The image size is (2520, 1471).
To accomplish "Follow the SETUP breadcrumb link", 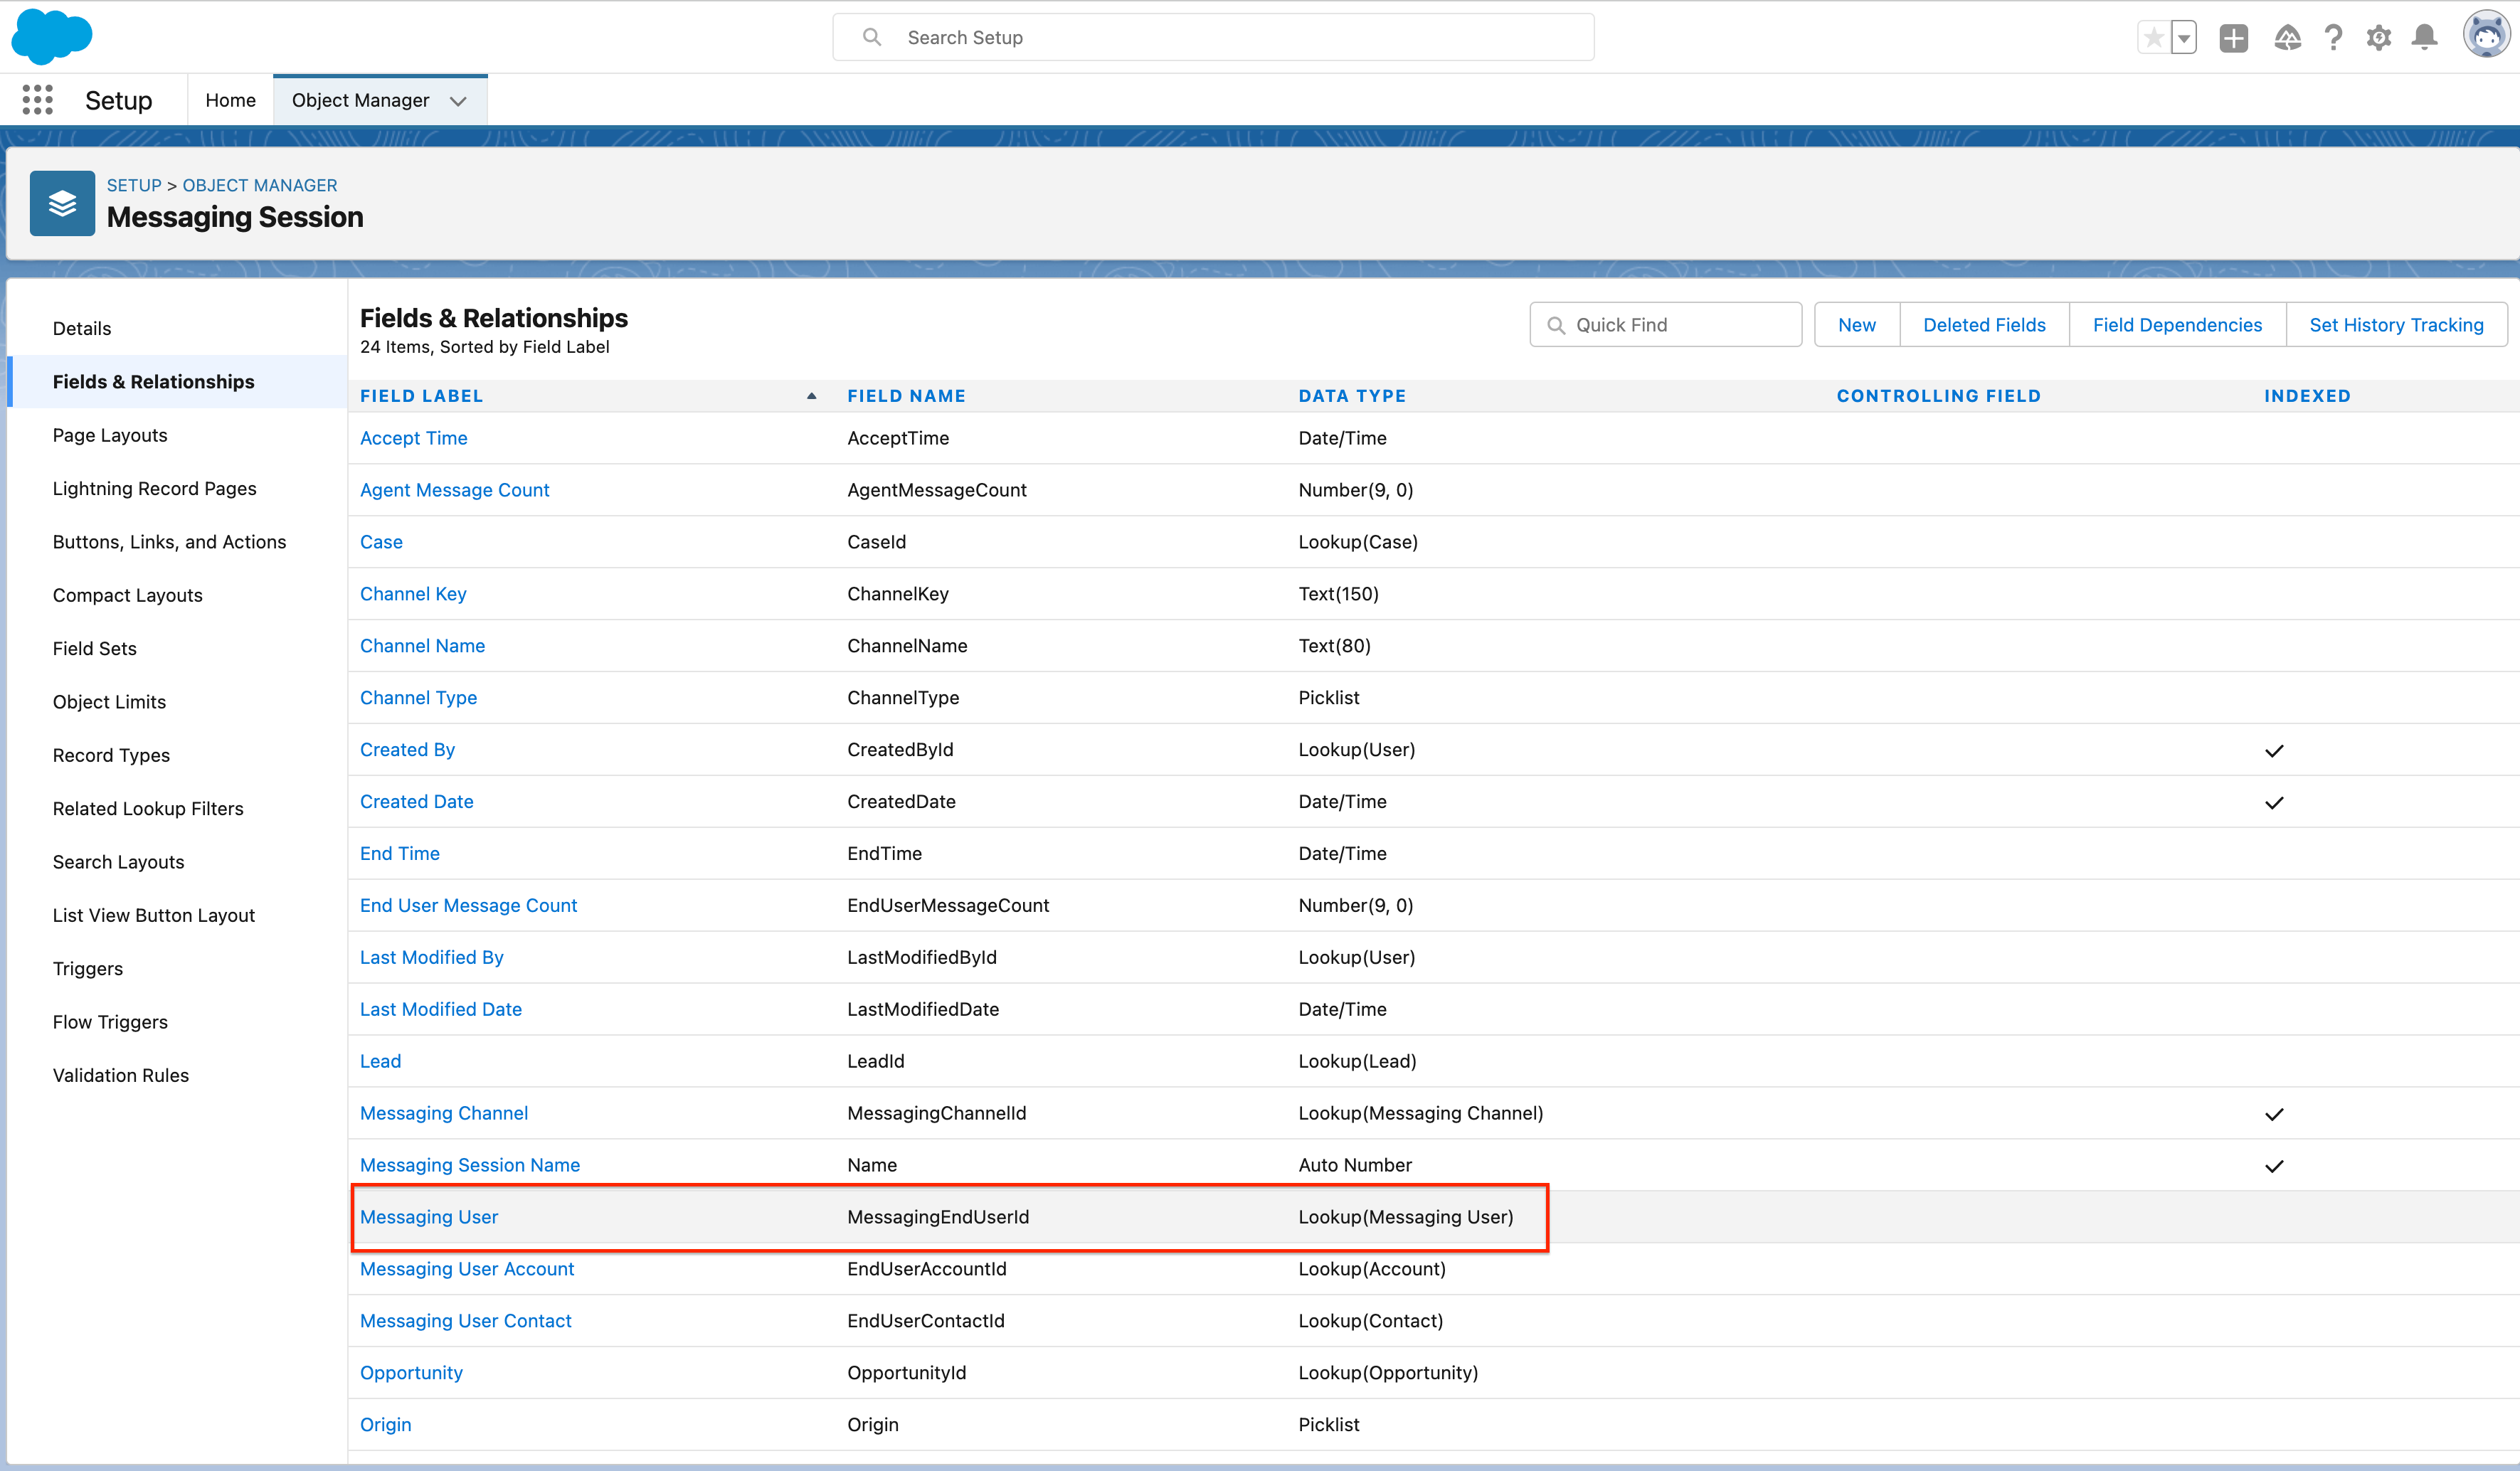I will tap(134, 185).
